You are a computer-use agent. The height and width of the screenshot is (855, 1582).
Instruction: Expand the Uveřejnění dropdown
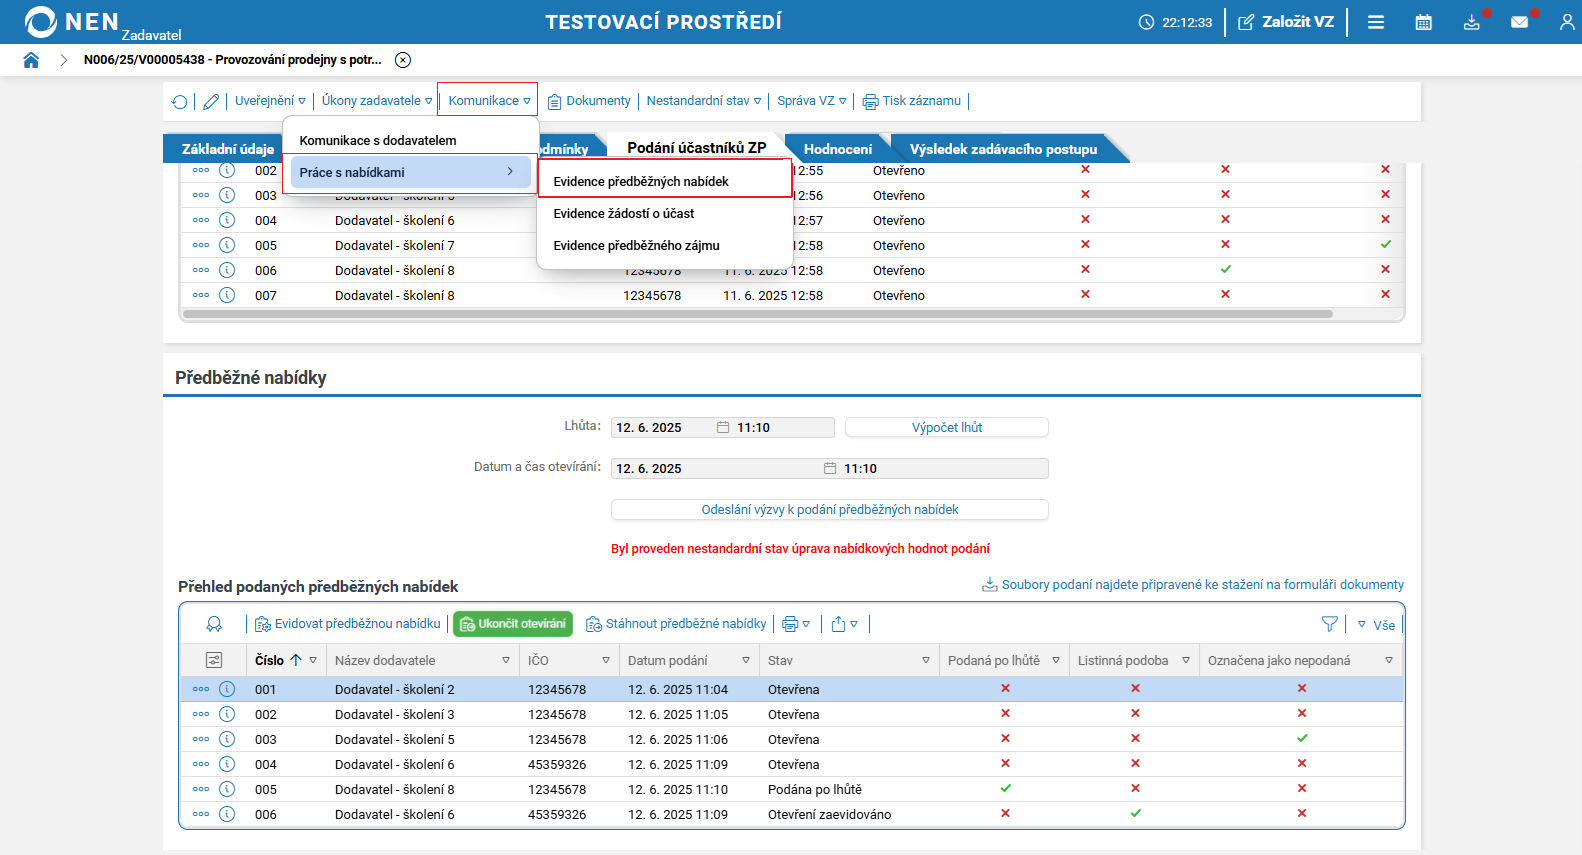[270, 101]
